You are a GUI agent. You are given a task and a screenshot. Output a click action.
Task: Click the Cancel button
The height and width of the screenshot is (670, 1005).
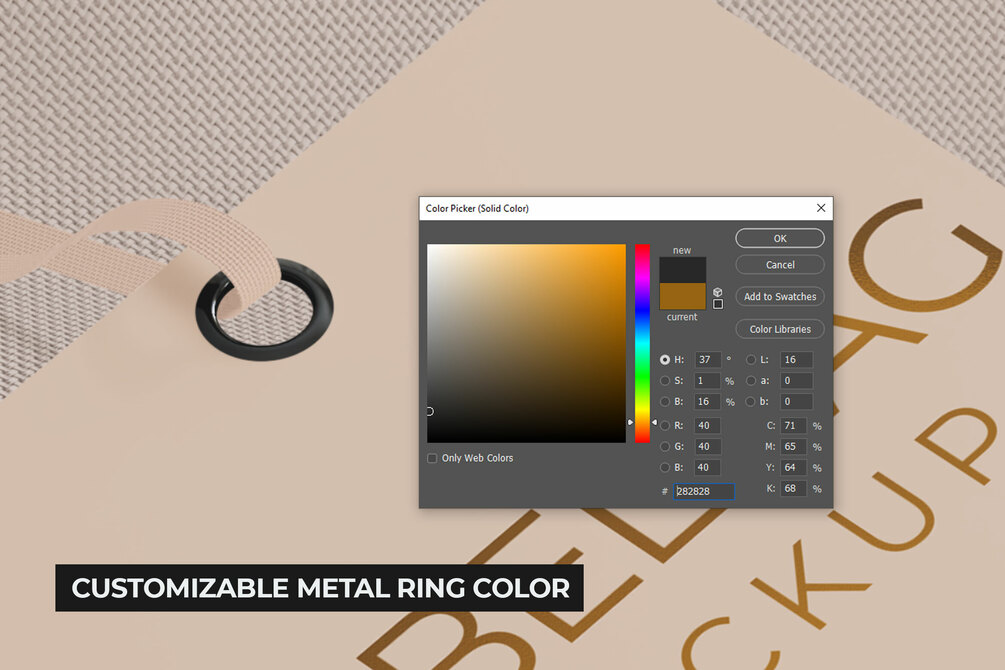click(780, 265)
